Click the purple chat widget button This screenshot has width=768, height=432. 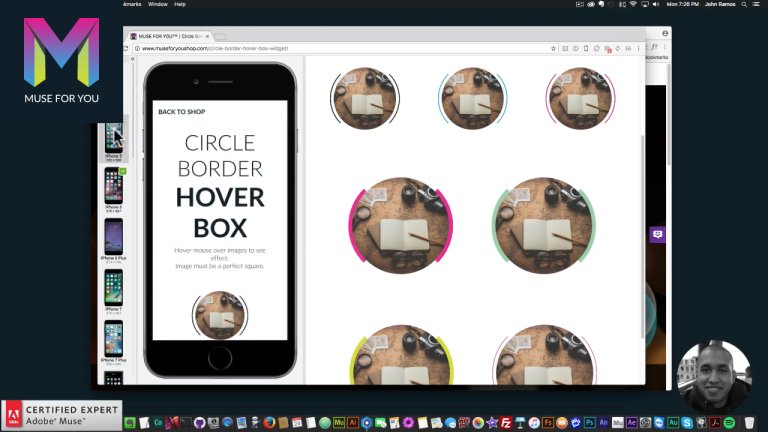click(x=657, y=235)
